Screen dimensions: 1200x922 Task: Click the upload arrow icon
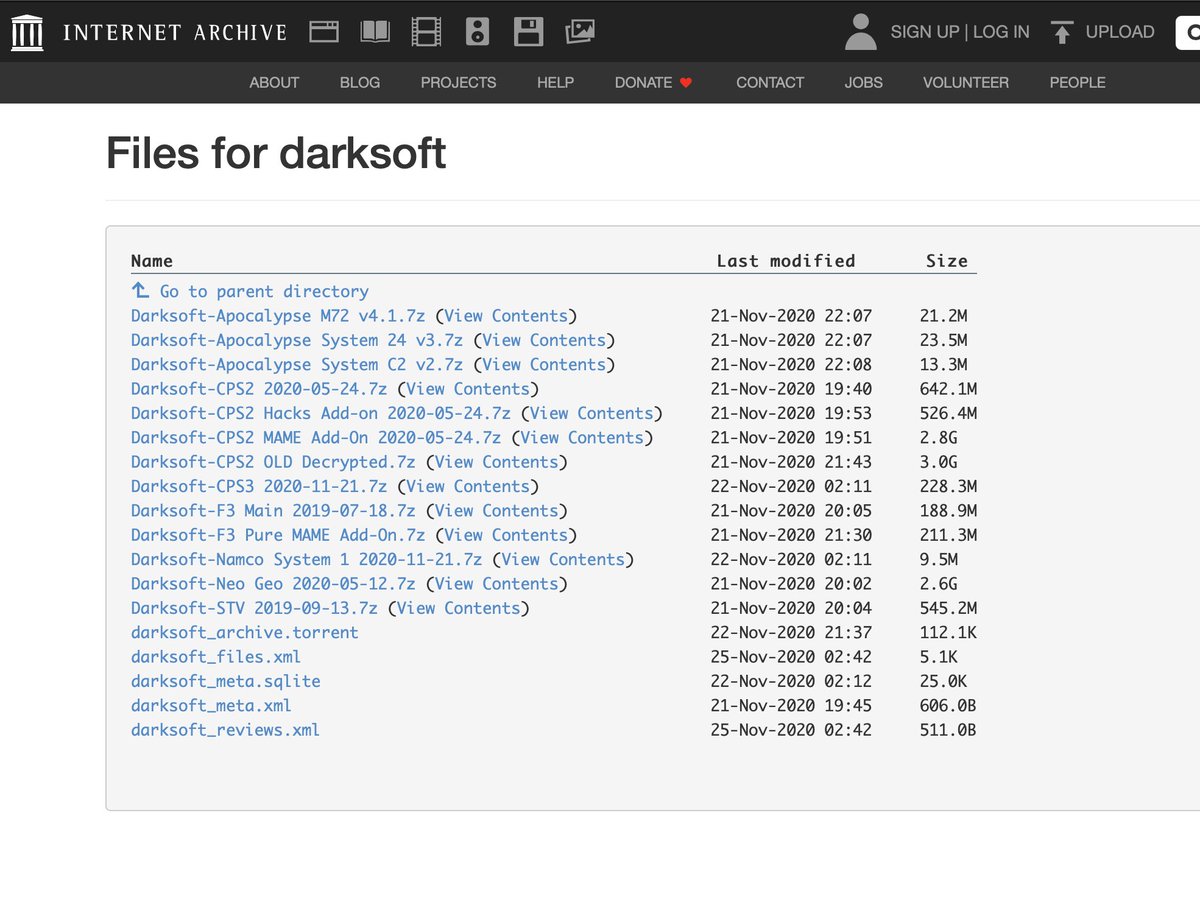pyautogui.click(x=1062, y=32)
